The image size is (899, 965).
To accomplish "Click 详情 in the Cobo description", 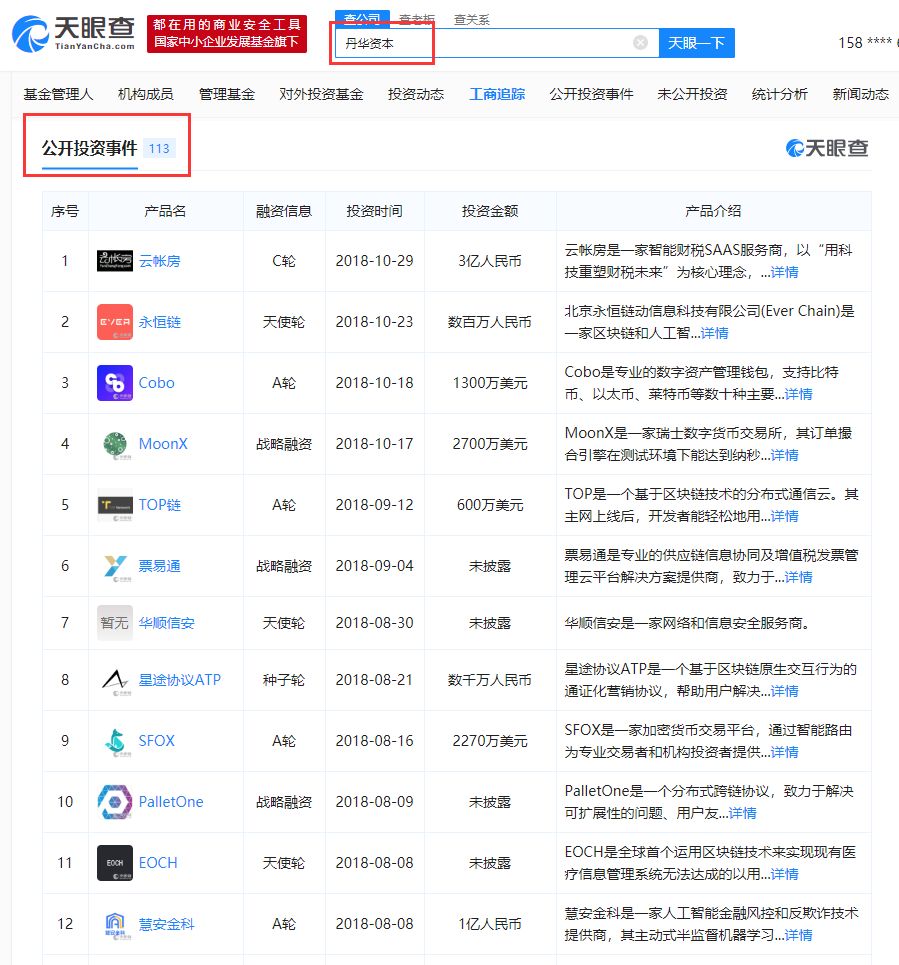I will pos(799,394).
